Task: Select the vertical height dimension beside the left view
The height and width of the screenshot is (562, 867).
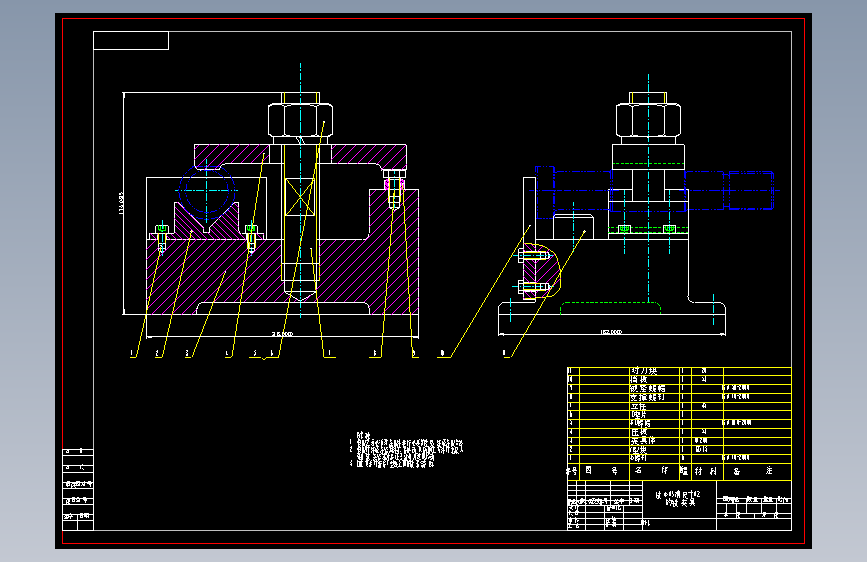Action: coord(121,204)
